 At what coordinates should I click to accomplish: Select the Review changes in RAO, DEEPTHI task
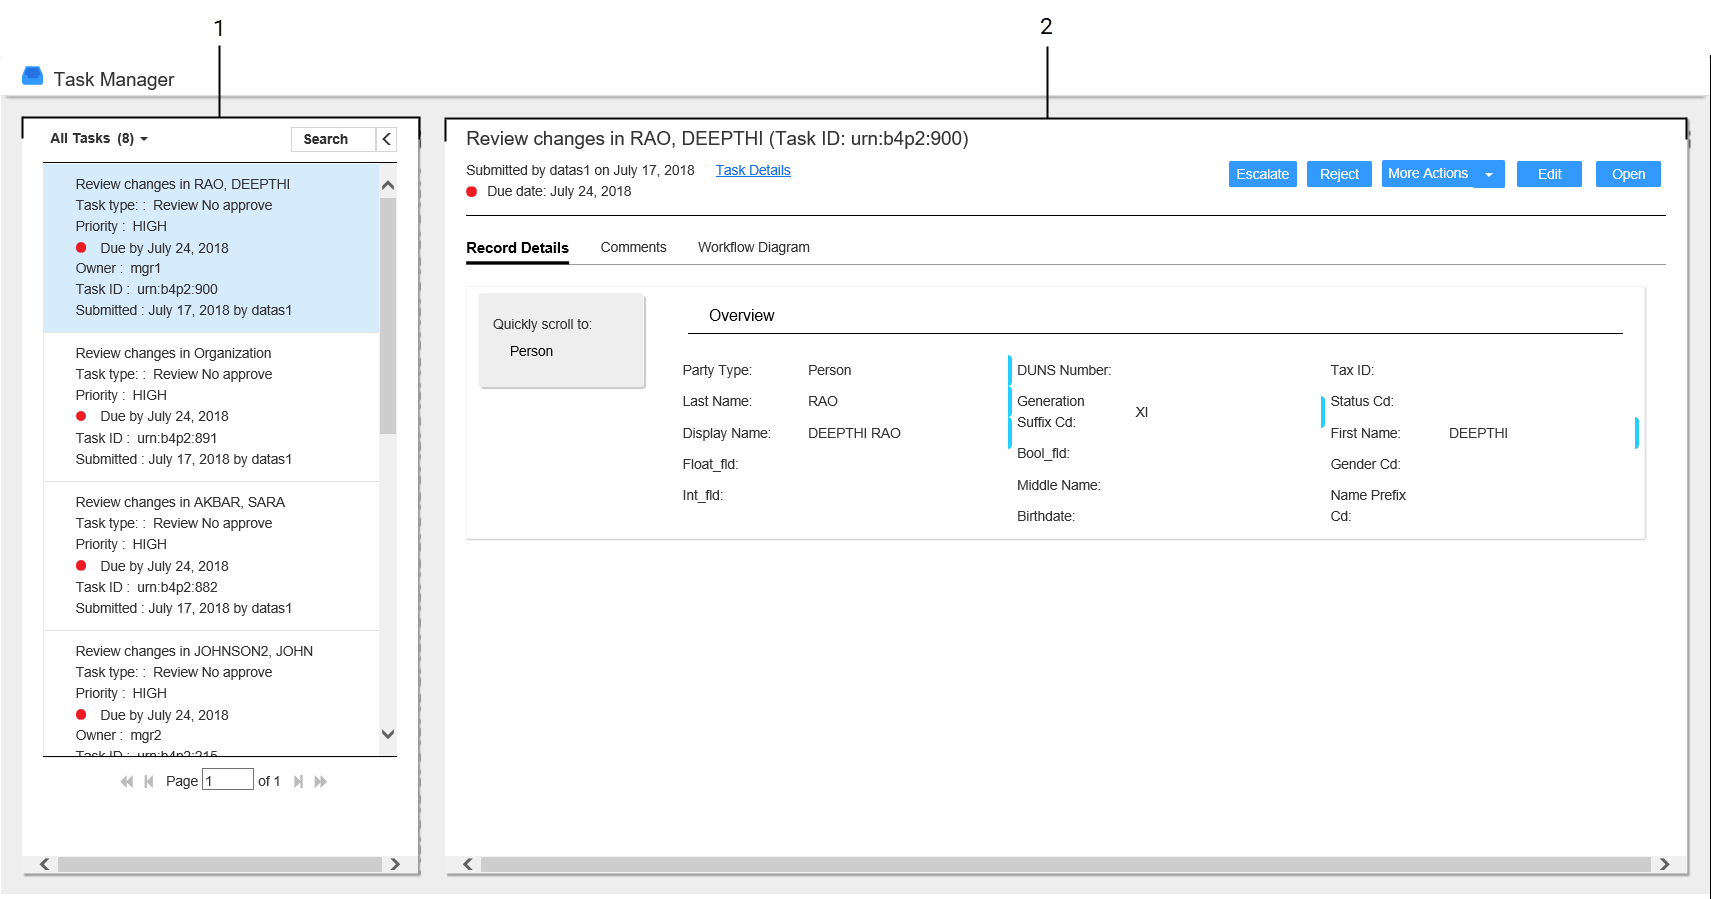[x=211, y=247]
